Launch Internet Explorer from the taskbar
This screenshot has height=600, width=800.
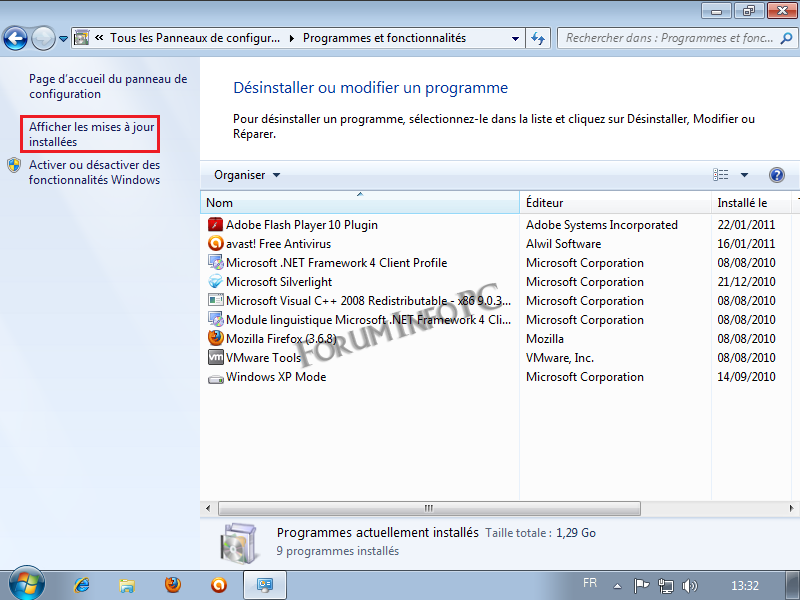(82, 585)
